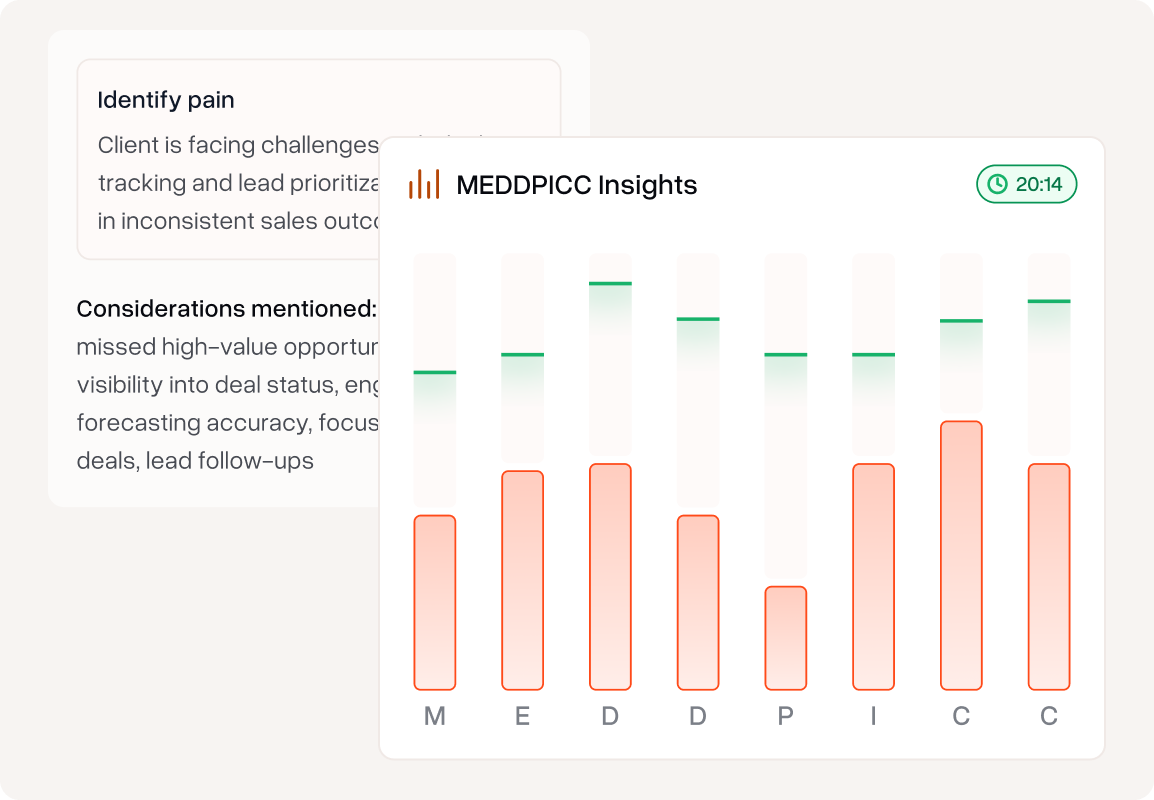This screenshot has width=1154, height=800.
Task: Click the green target line in I column
Action: tap(873, 355)
